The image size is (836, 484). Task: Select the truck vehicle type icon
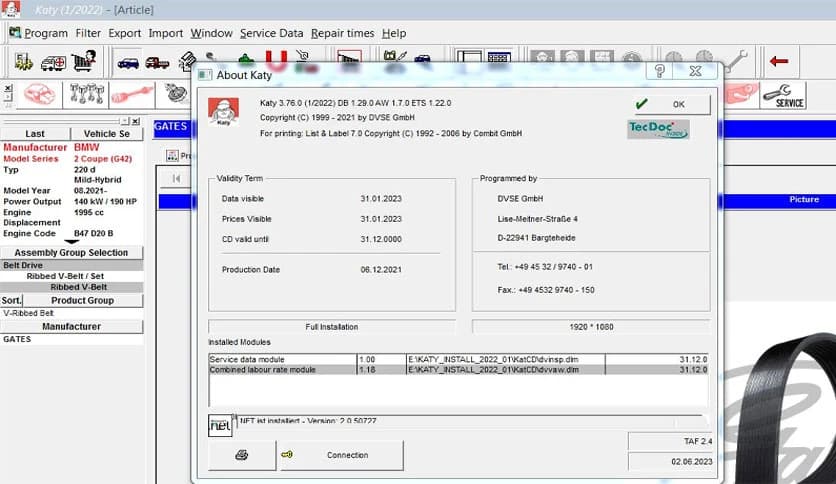click(x=157, y=62)
